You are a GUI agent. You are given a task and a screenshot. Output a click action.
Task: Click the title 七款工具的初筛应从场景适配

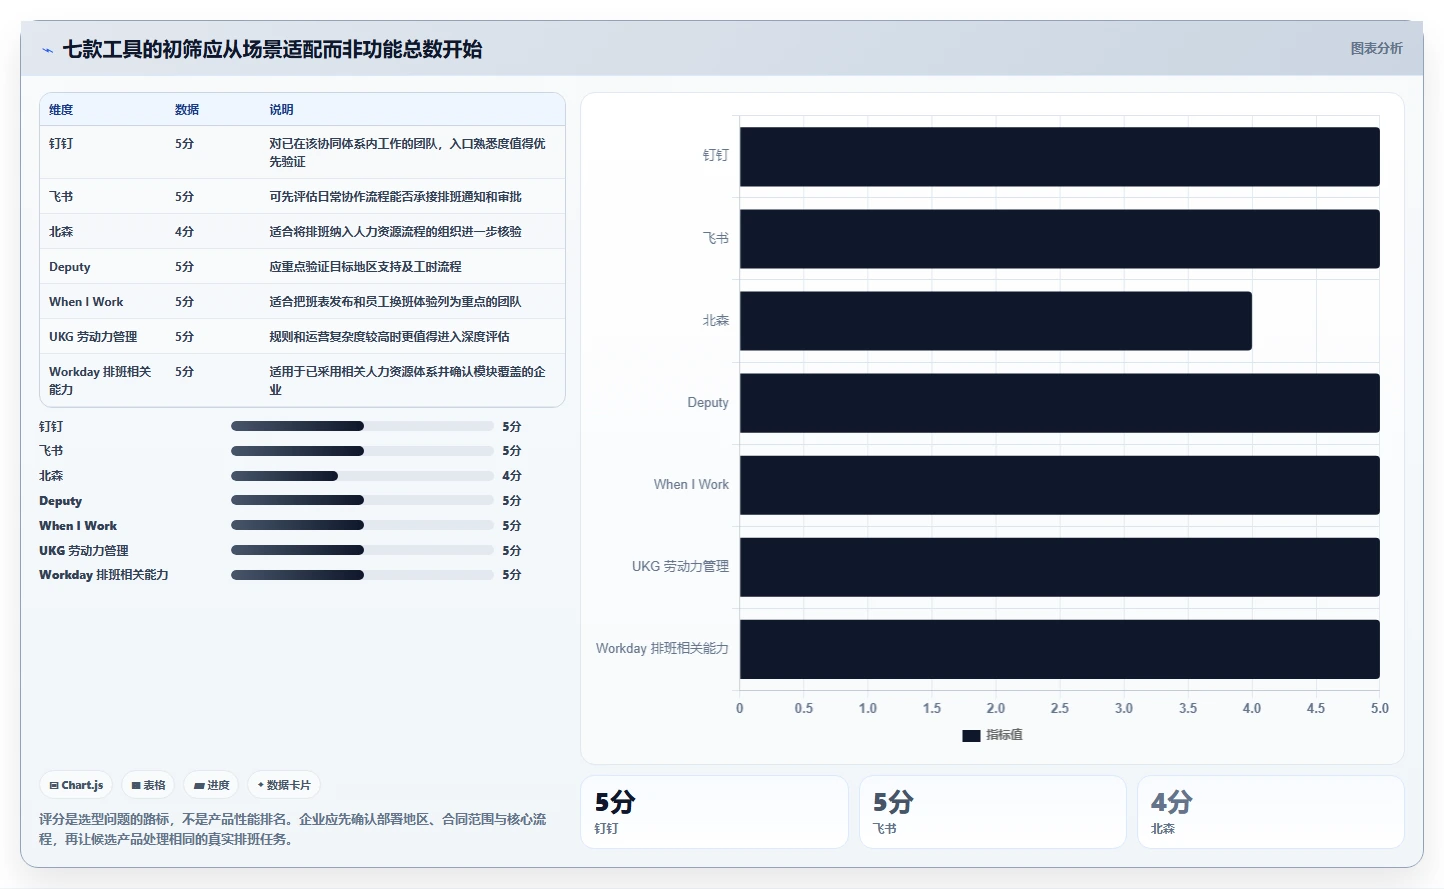272,49
